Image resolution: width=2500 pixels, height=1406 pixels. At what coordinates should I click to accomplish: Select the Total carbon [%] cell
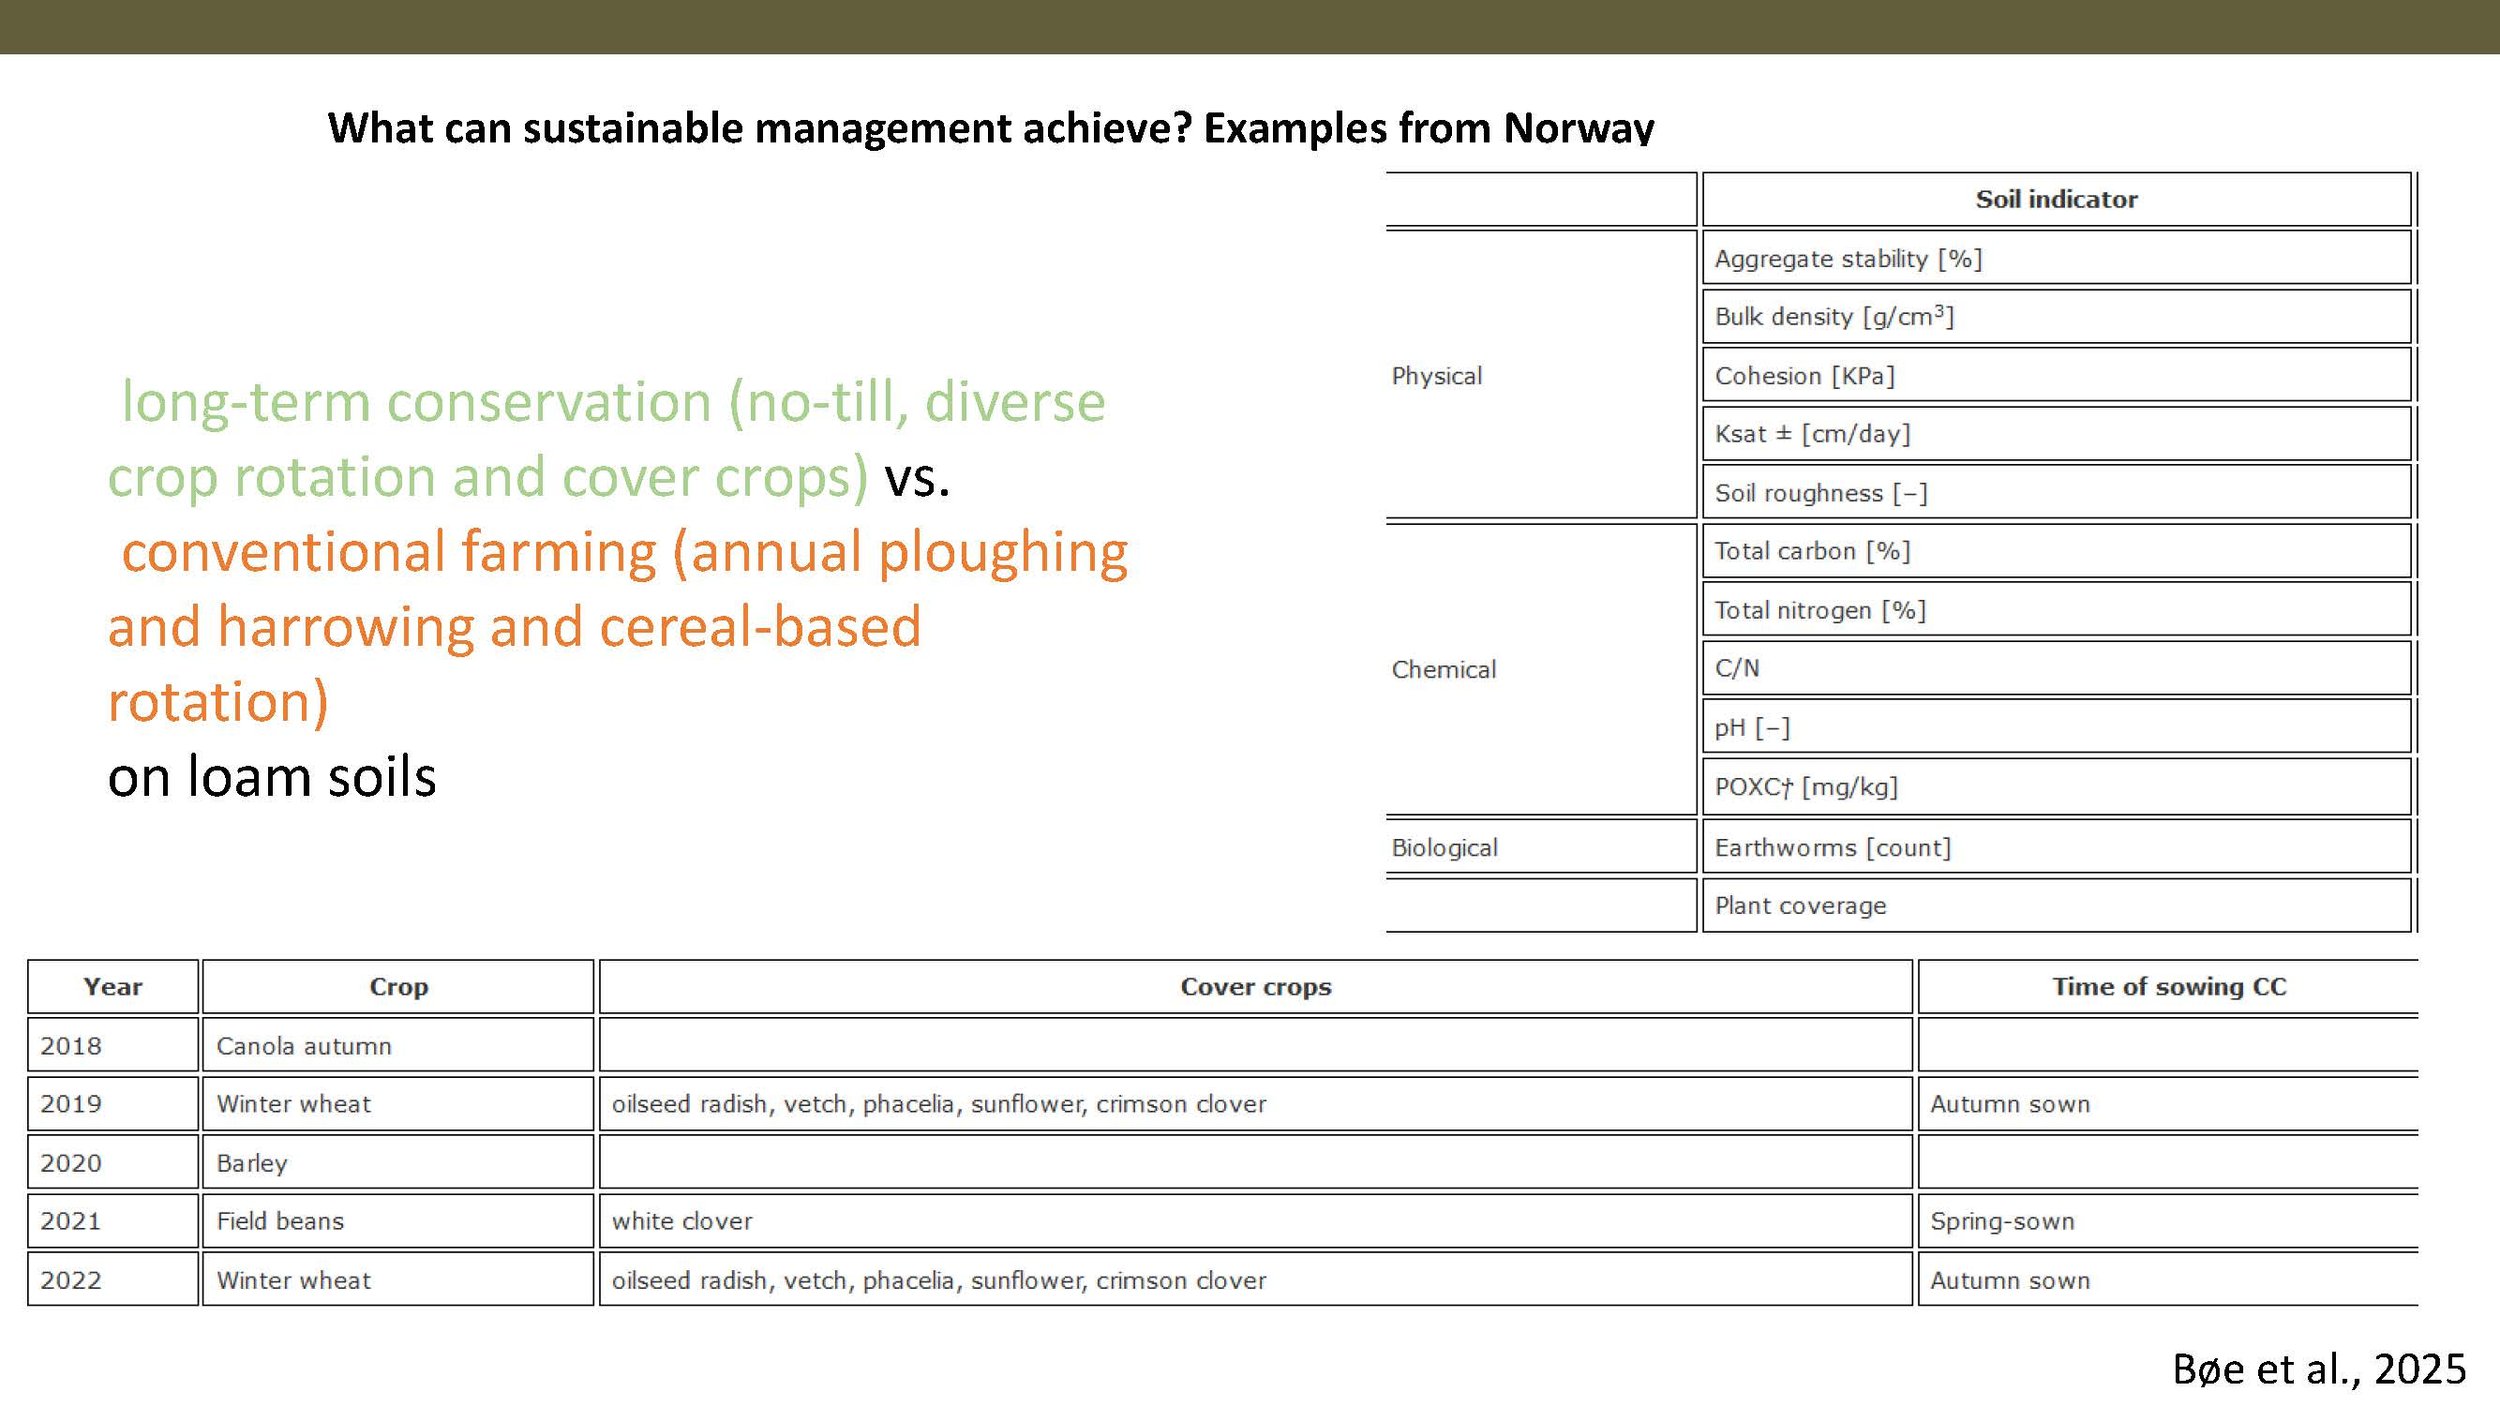[x=1810, y=551]
